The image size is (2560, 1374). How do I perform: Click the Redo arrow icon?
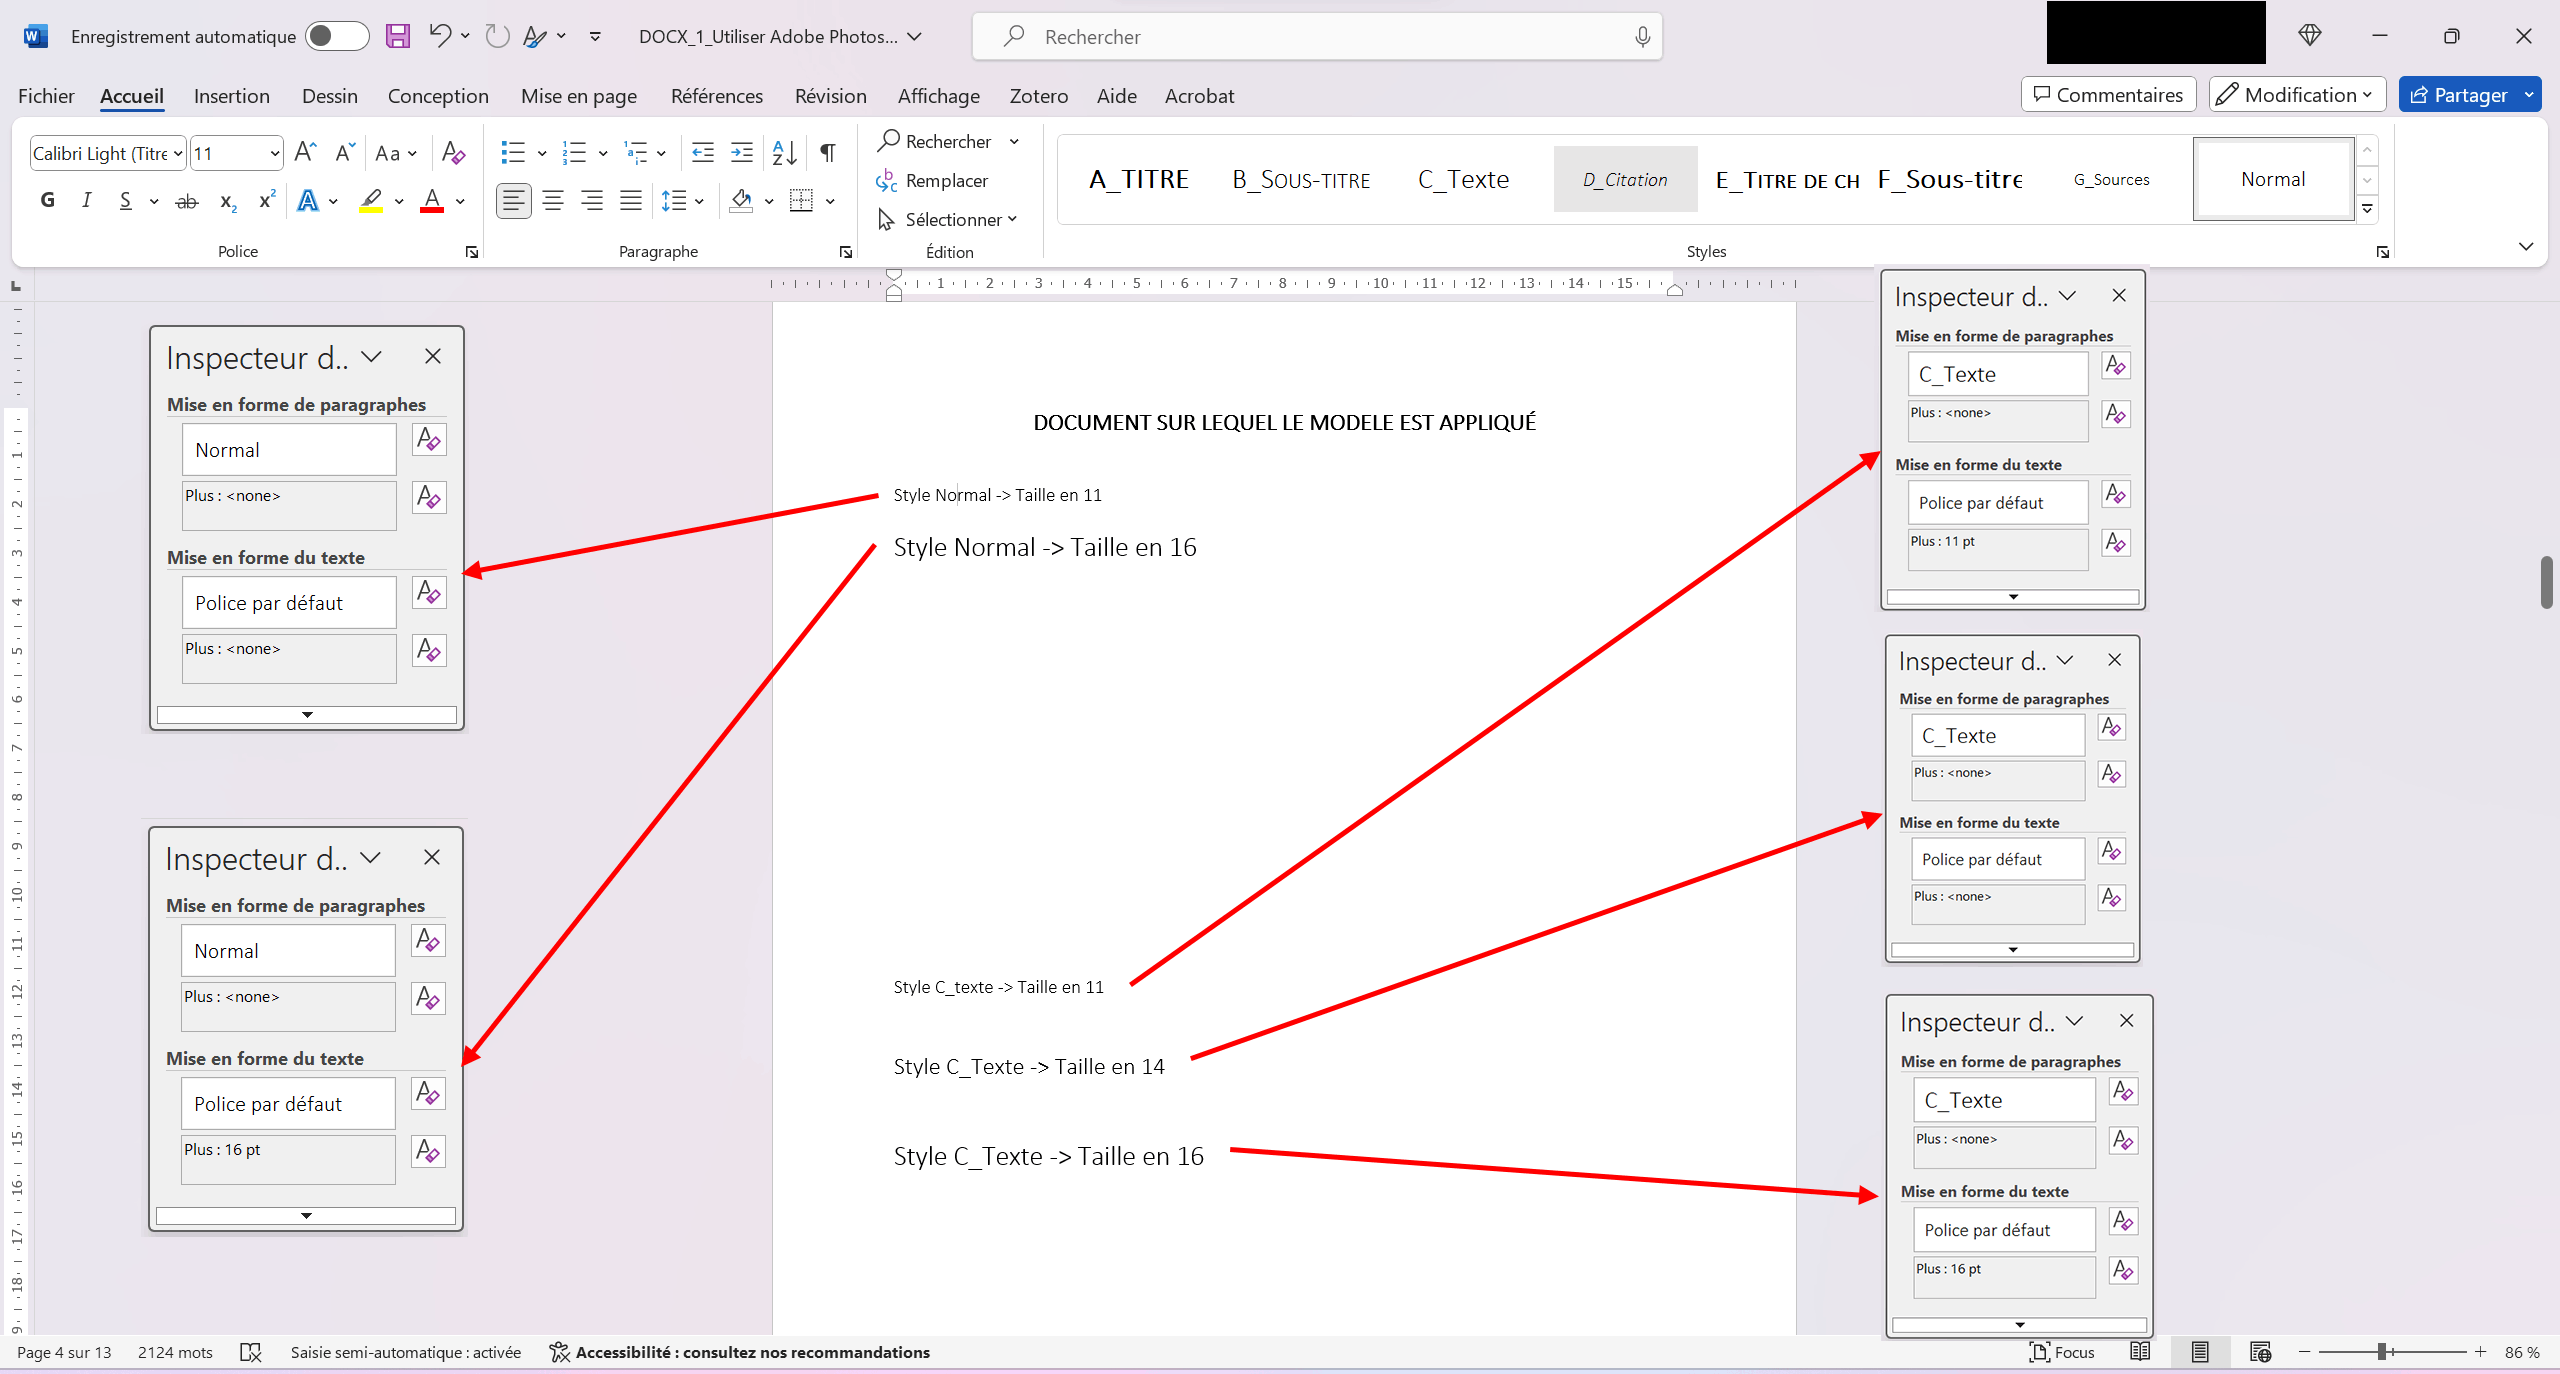pyautogui.click(x=497, y=37)
